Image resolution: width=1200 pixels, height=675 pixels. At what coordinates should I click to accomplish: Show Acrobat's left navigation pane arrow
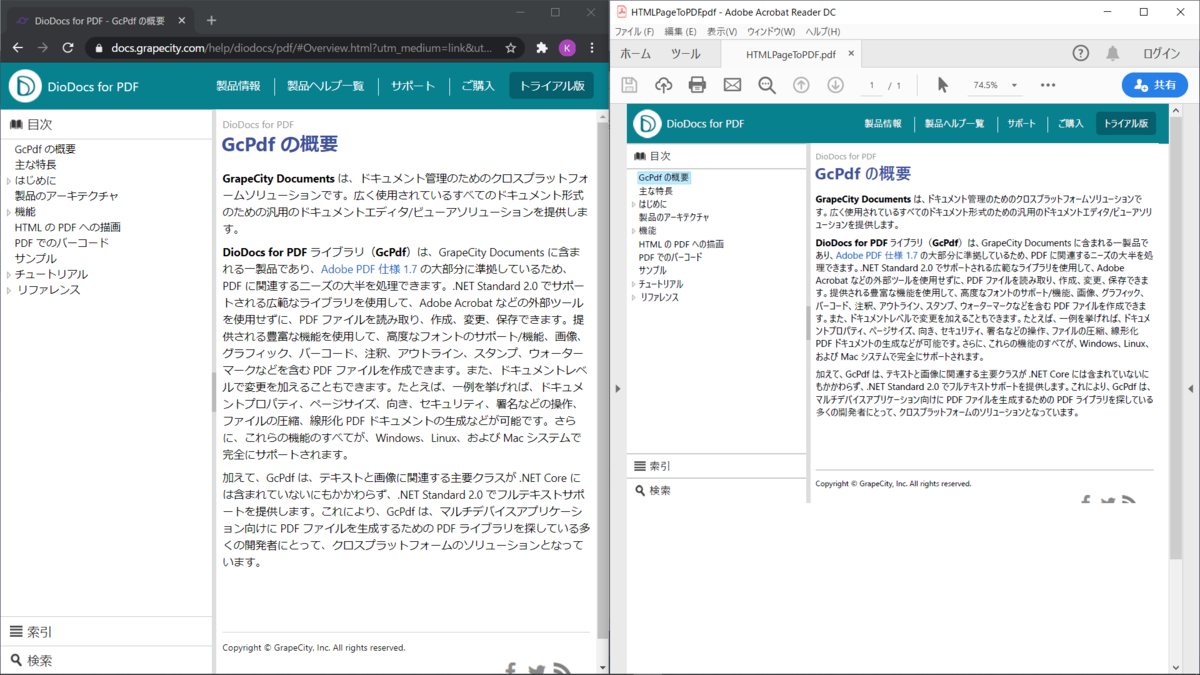pyautogui.click(x=618, y=388)
